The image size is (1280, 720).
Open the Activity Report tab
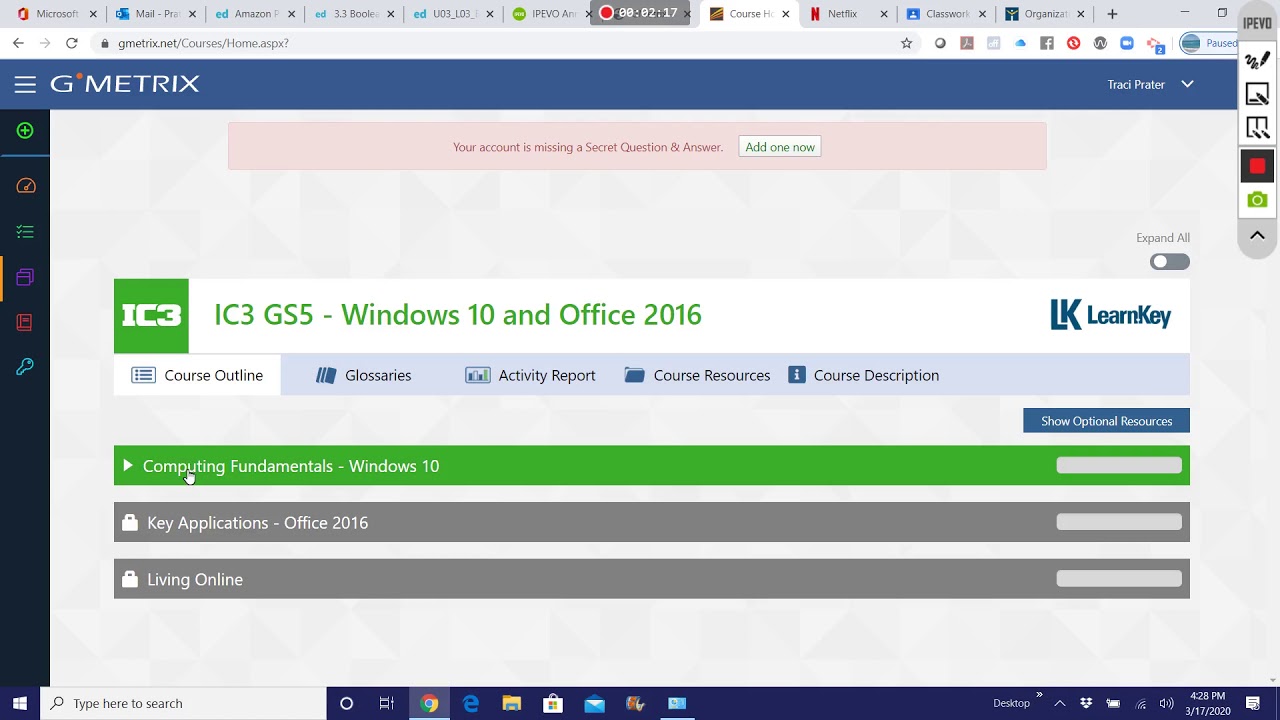[x=530, y=375]
